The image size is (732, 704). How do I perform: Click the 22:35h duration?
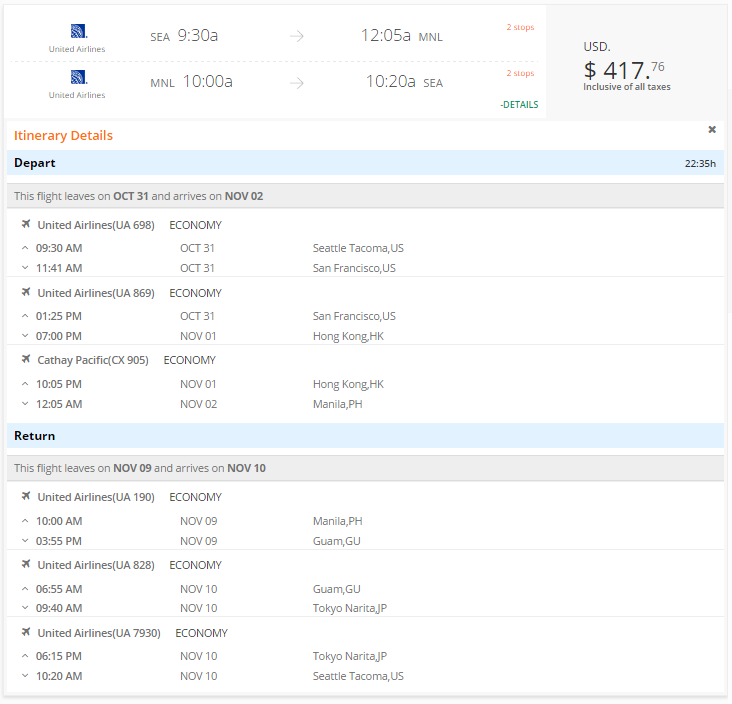point(700,163)
